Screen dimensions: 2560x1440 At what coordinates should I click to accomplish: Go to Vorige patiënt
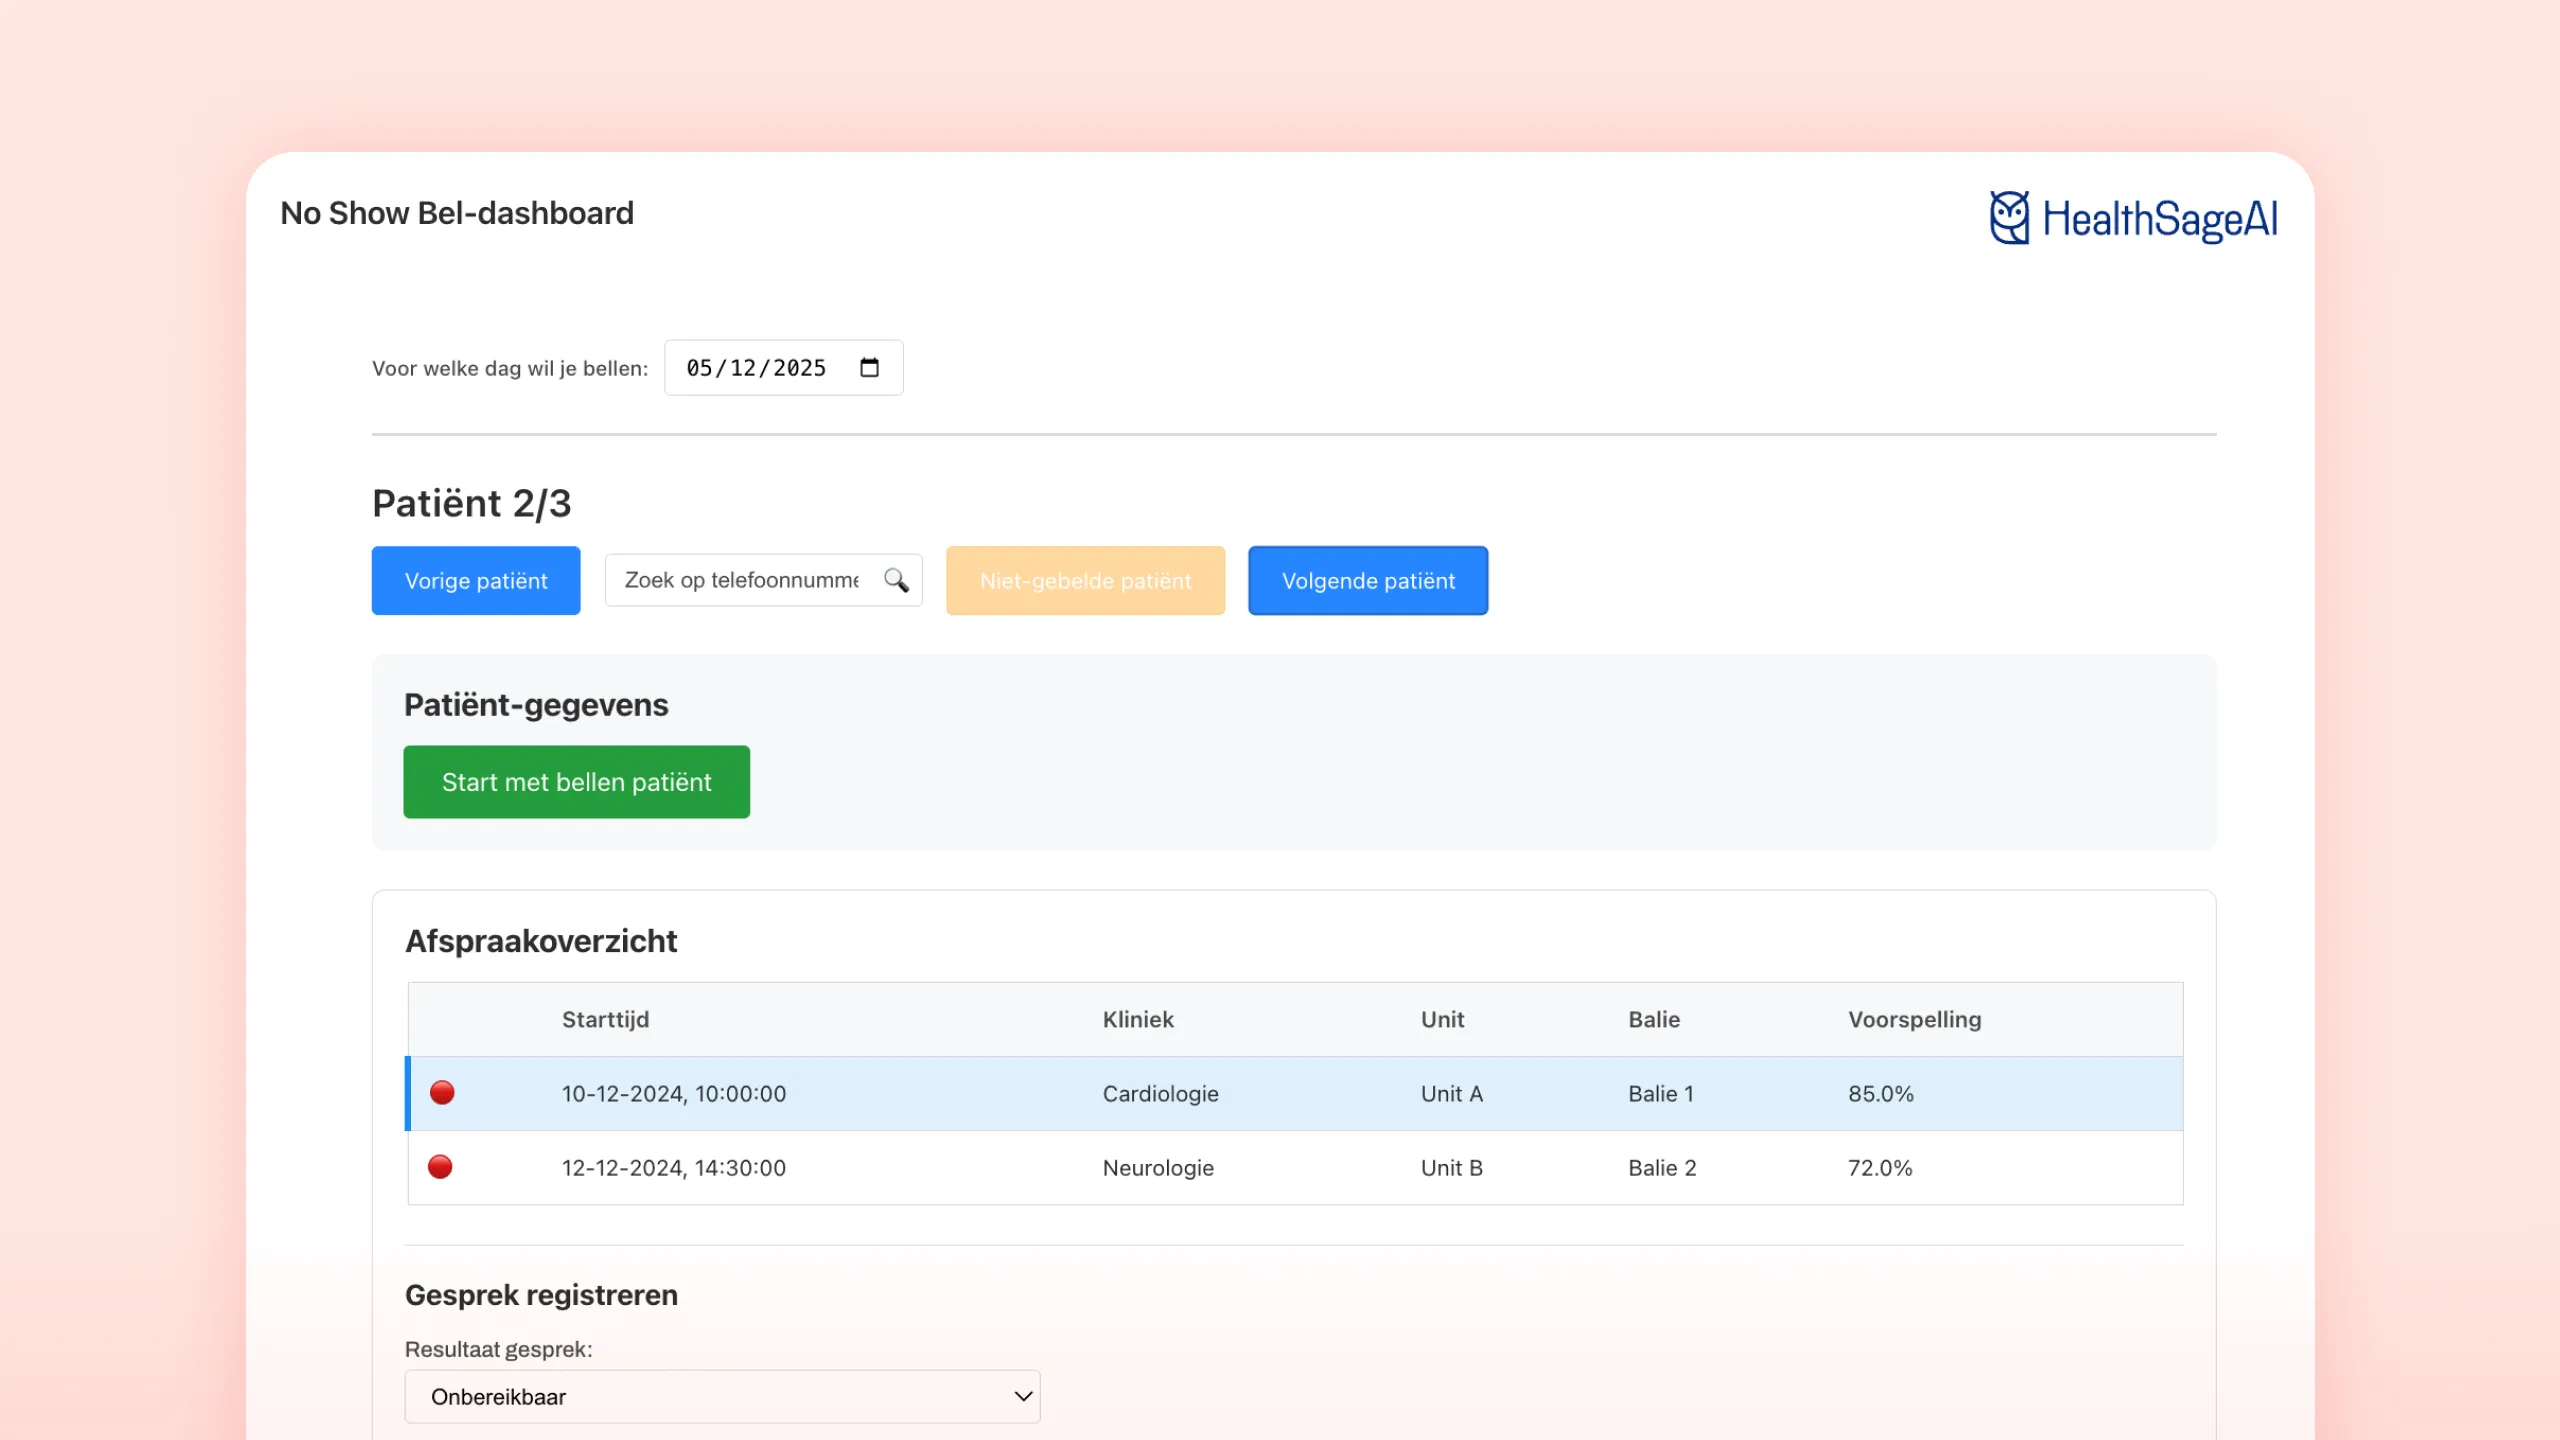pos(476,580)
